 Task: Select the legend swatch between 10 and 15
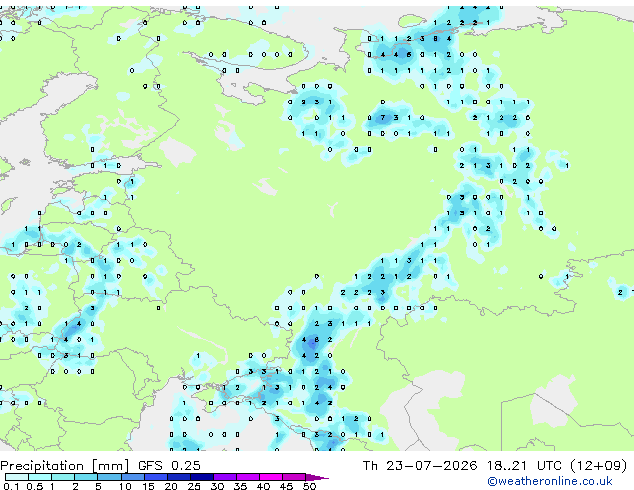pyautogui.click(x=132, y=477)
